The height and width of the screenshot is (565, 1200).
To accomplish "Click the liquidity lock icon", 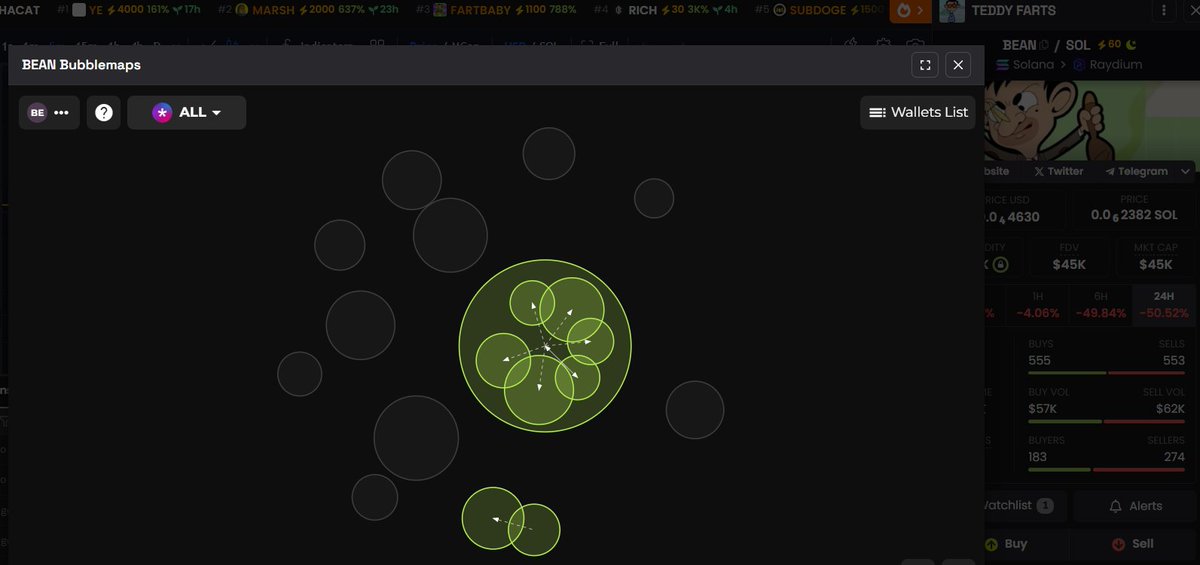I will click(1000, 265).
